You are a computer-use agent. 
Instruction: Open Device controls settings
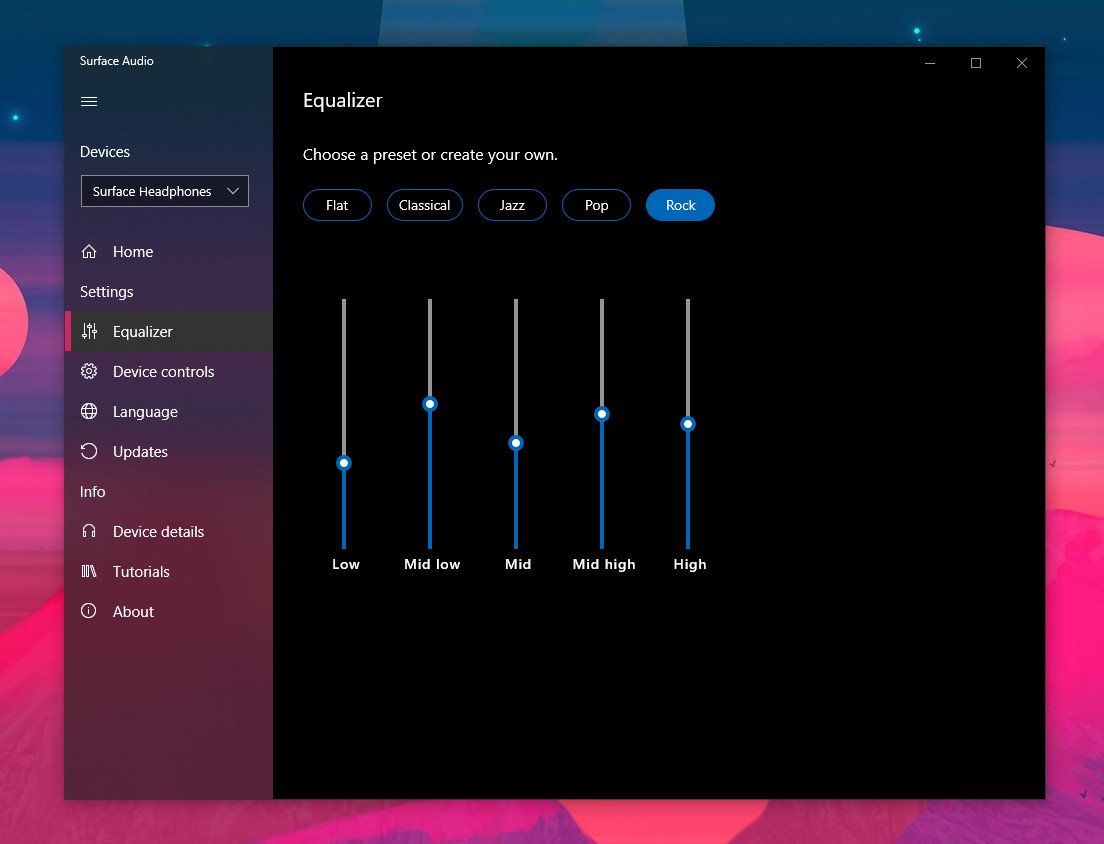click(169, 371)
